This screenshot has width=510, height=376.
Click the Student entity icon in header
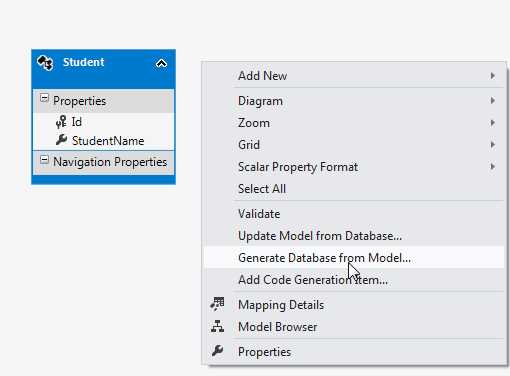45,63
